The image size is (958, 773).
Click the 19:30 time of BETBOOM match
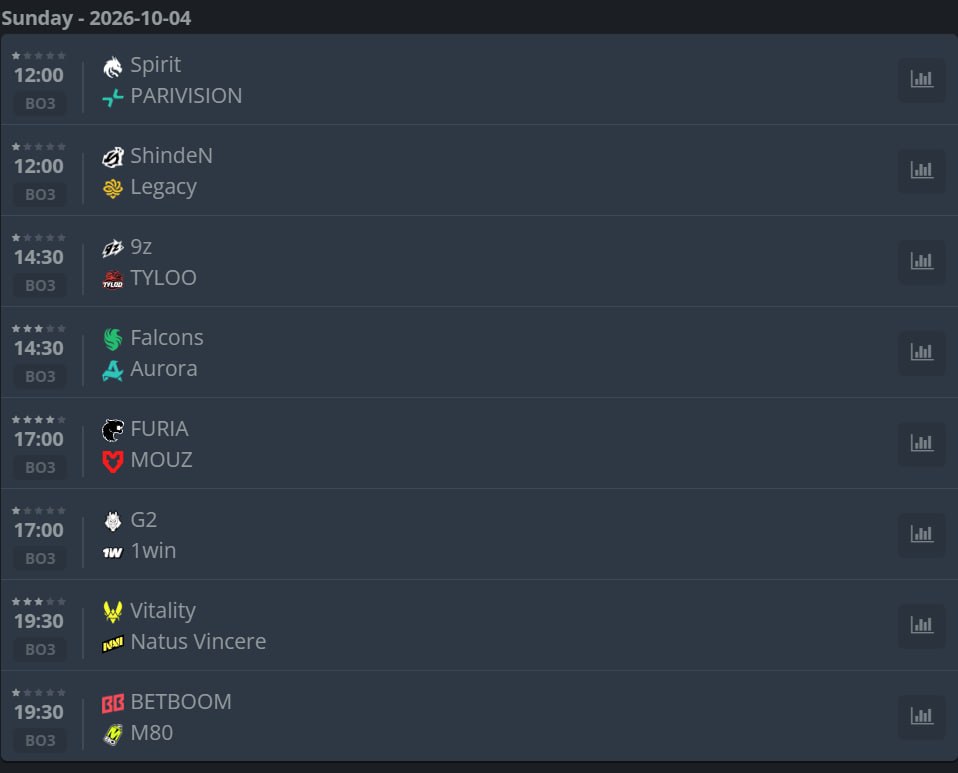(39, 712)
